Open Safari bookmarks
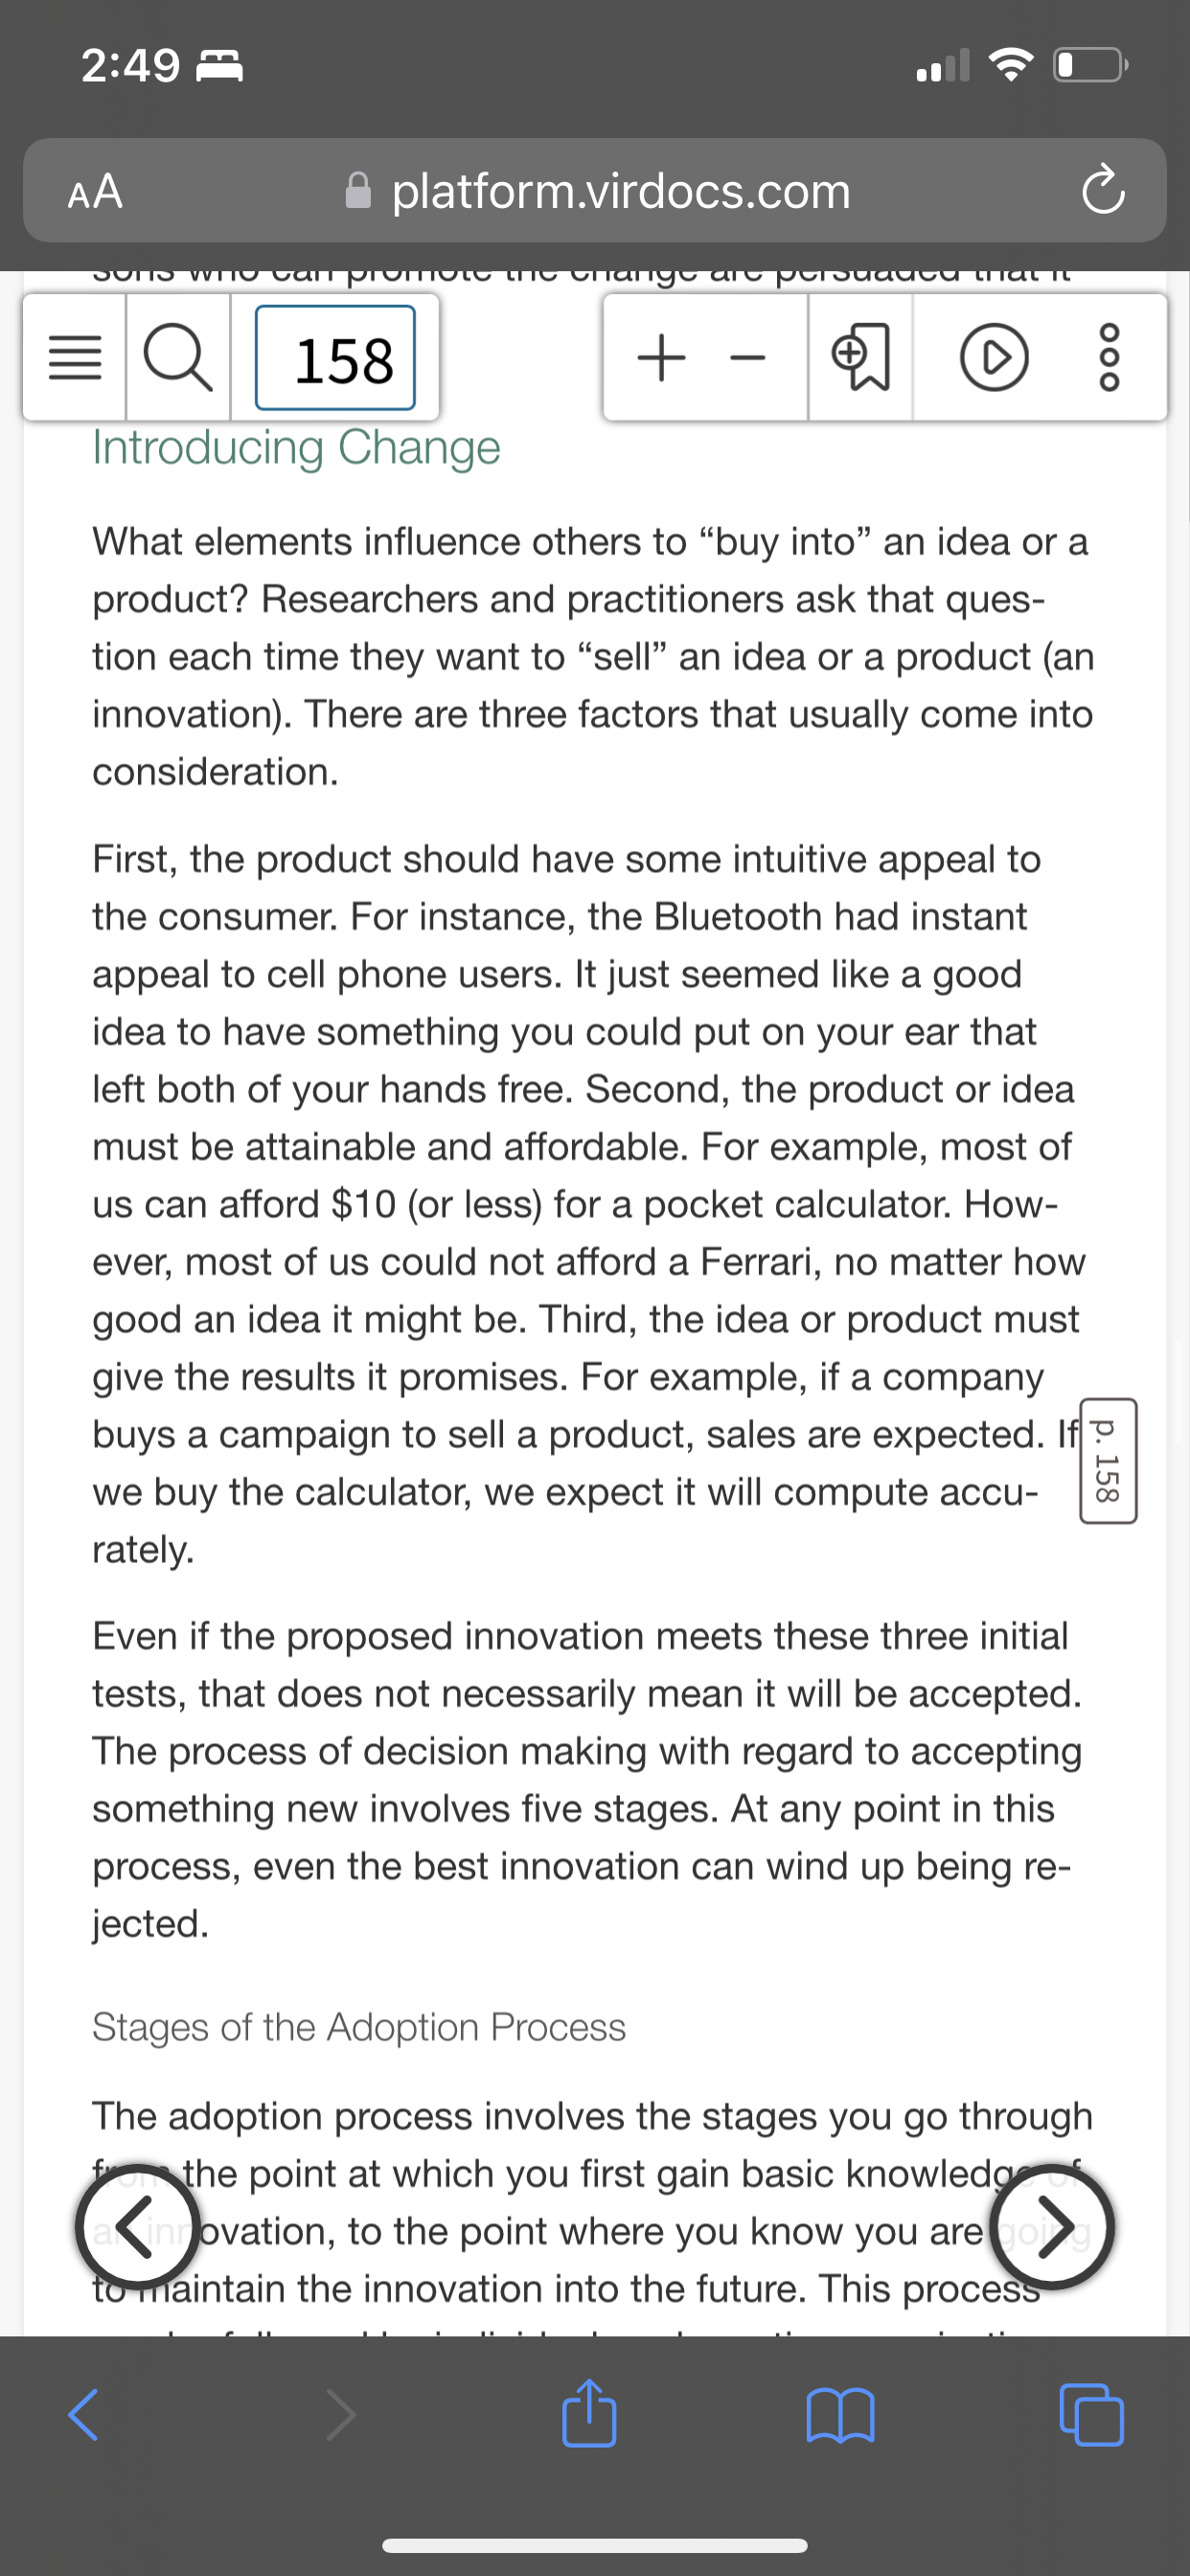Screen dimensions: 1190x2576 tap(840, 2415)
